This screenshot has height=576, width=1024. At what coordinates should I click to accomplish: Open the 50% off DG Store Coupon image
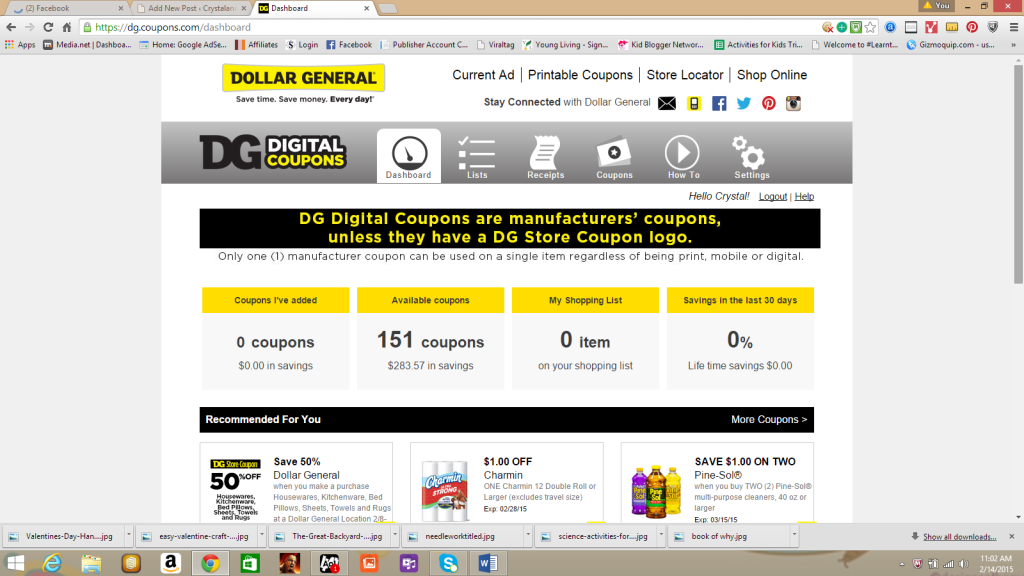click(235, 488)
